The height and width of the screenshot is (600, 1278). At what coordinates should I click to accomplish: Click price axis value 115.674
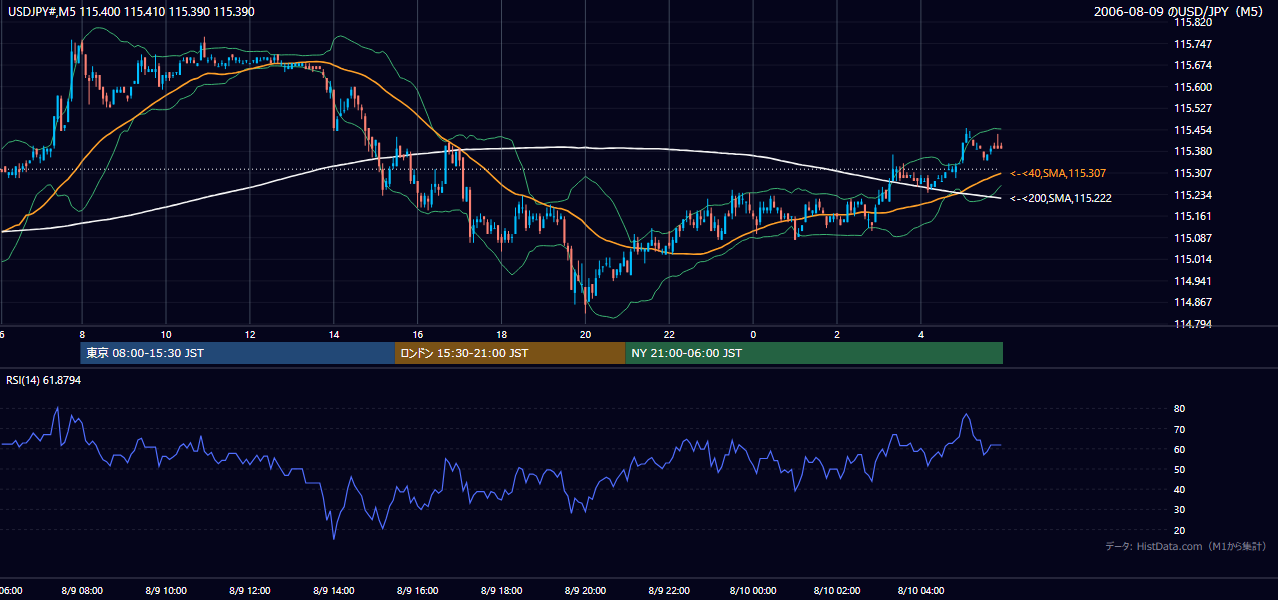tap(1193, 65)
